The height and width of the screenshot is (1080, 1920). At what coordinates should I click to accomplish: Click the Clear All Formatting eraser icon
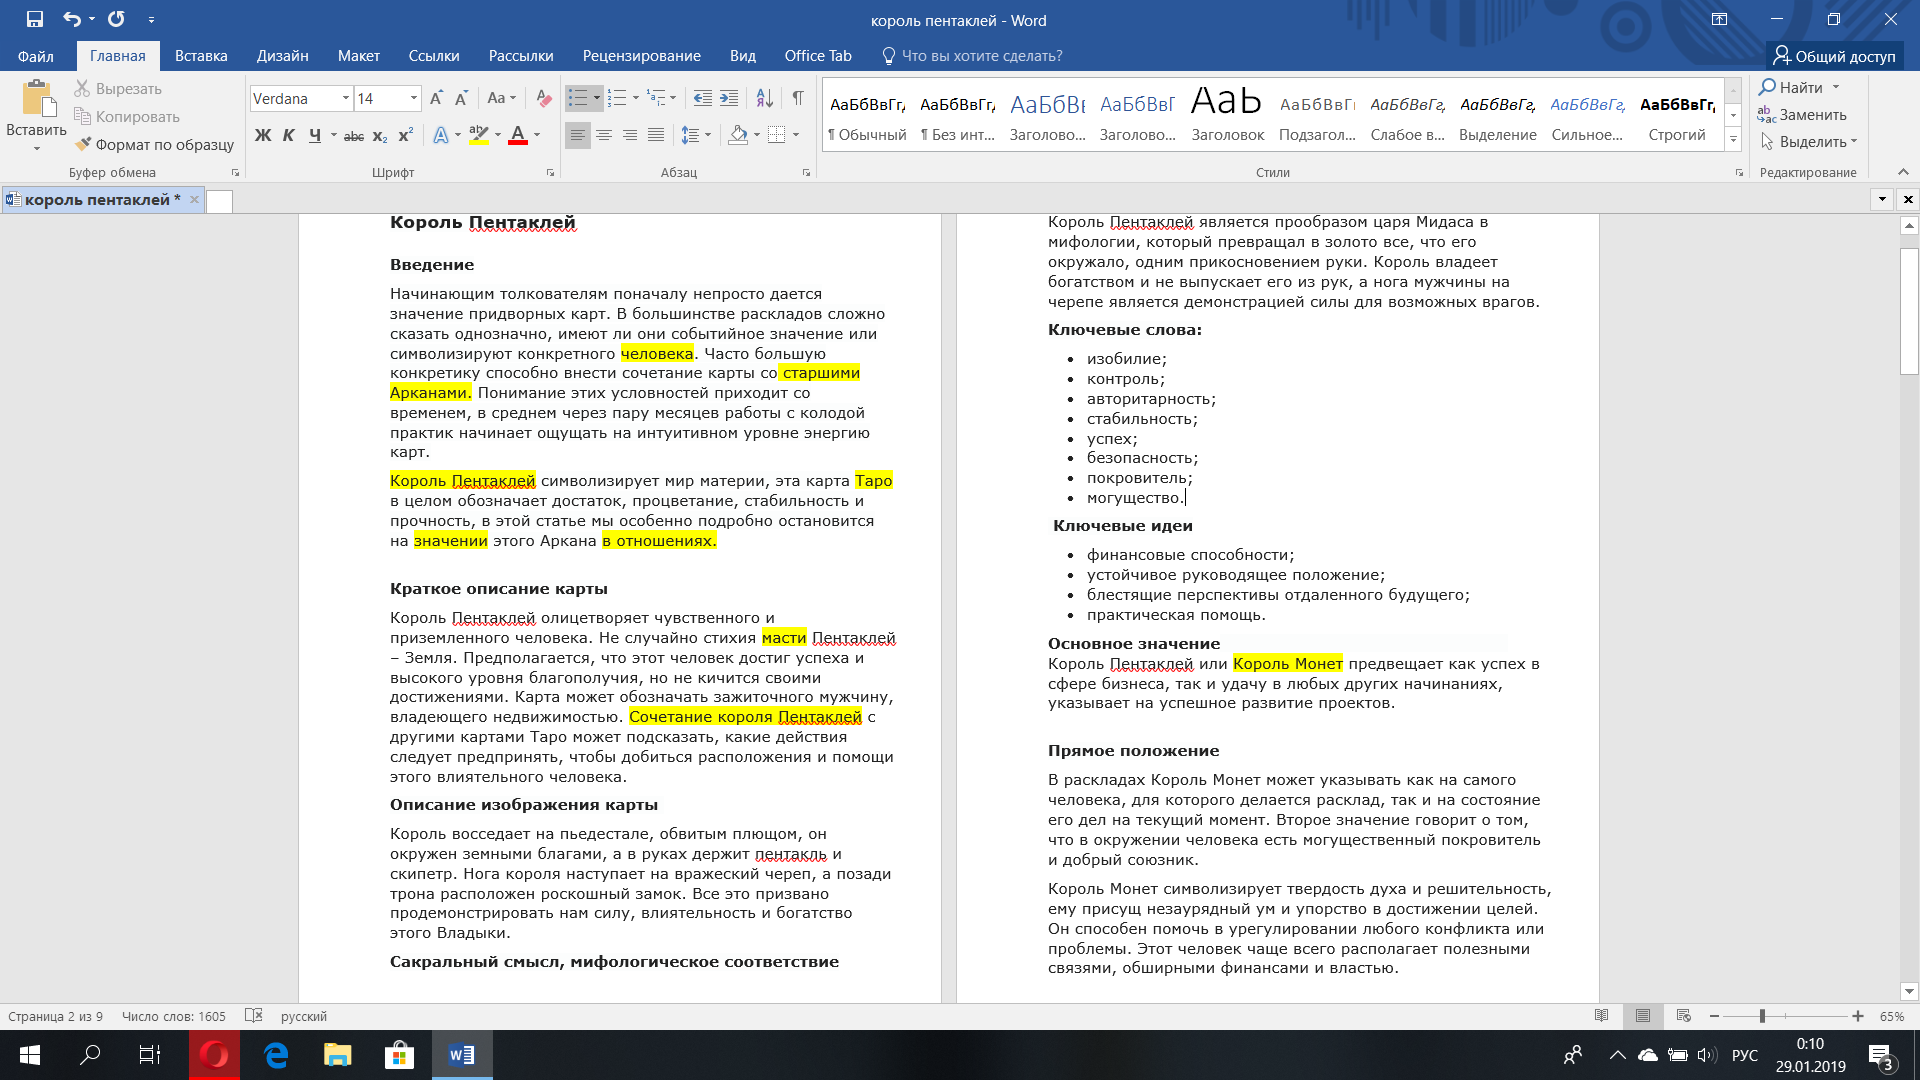tap(544, 98)
